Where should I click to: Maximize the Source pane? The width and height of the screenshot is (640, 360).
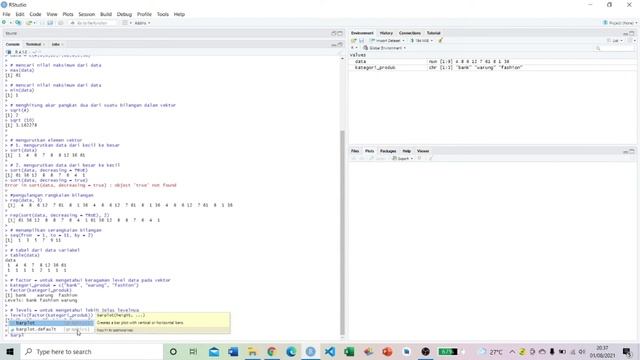[340, 33]
